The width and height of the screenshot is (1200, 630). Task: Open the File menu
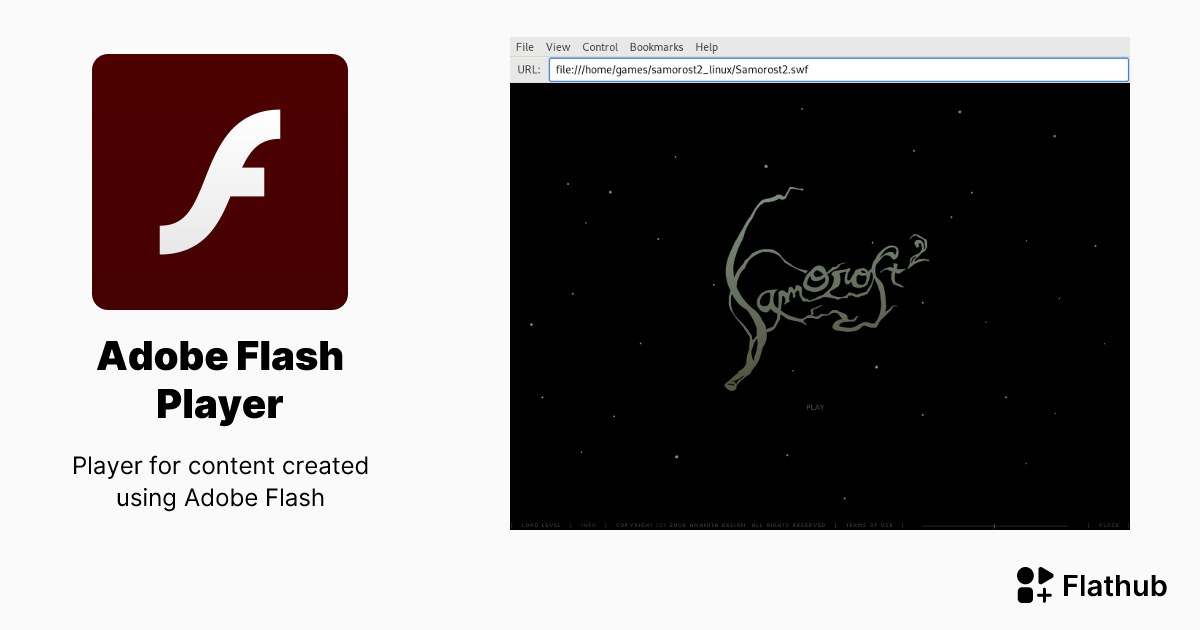[524, 47]
